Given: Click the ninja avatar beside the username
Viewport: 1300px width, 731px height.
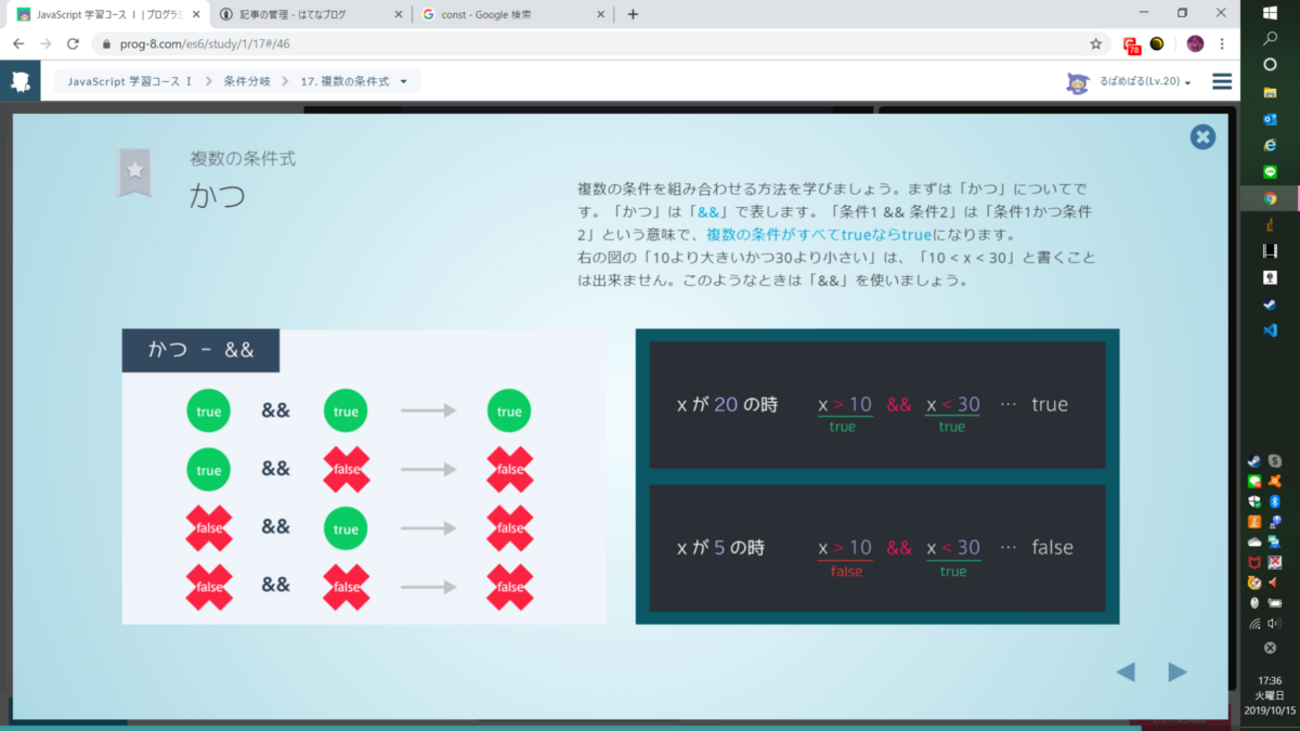Looking at the screenshot, I should coord(1077,83).
